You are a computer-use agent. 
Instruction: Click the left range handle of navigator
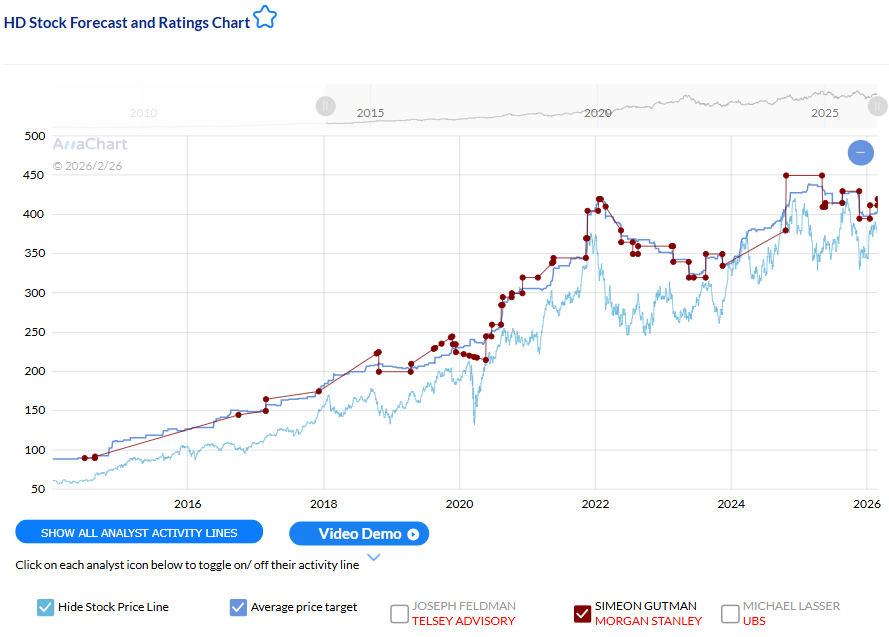[325, 106]
